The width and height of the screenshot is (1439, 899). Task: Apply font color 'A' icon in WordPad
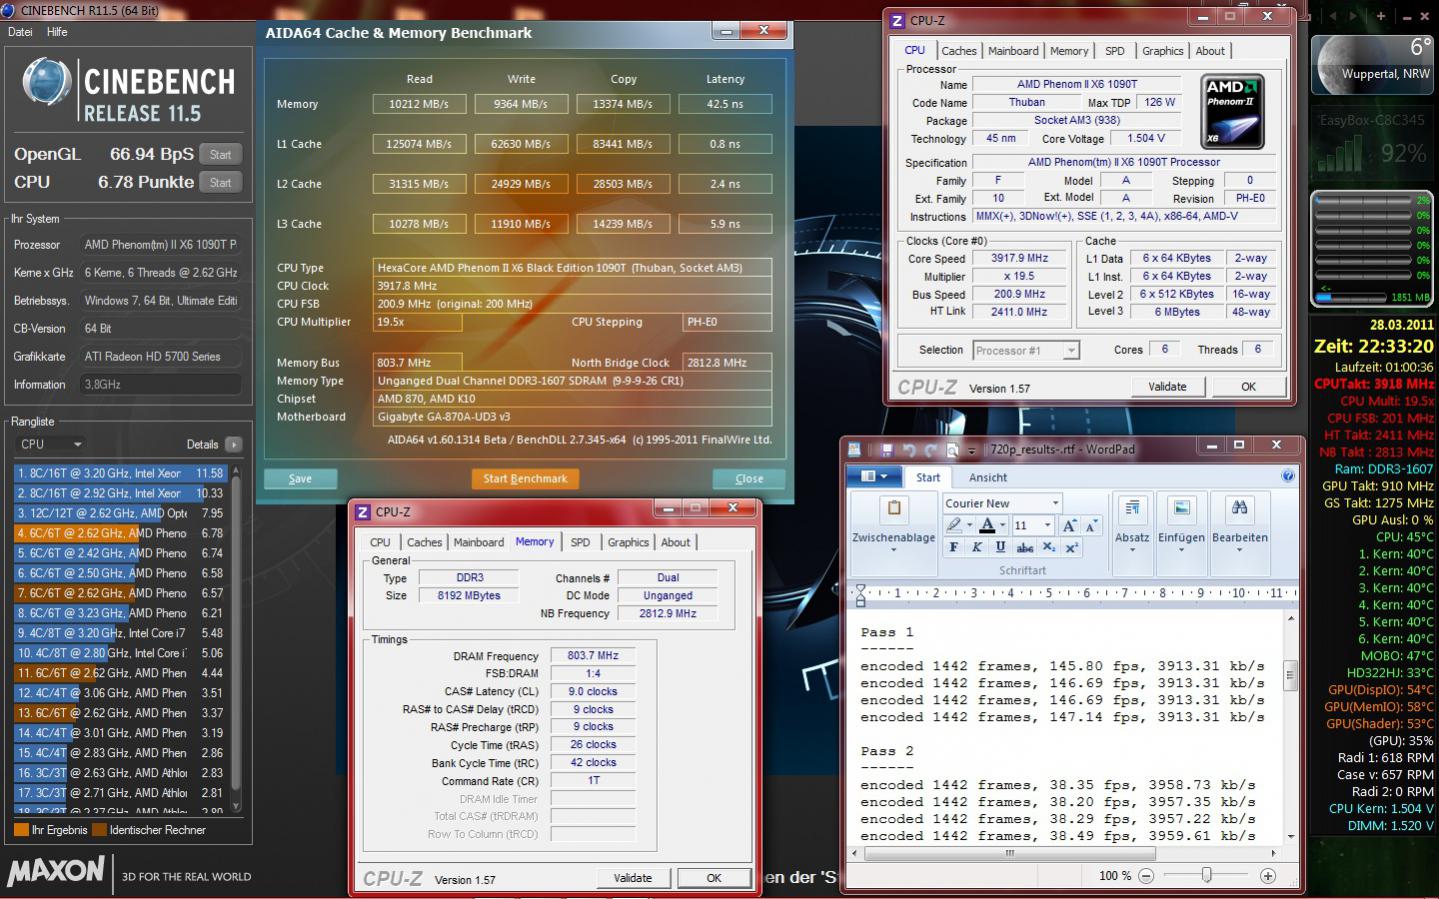pyautogui.click(x=987, y=524)
